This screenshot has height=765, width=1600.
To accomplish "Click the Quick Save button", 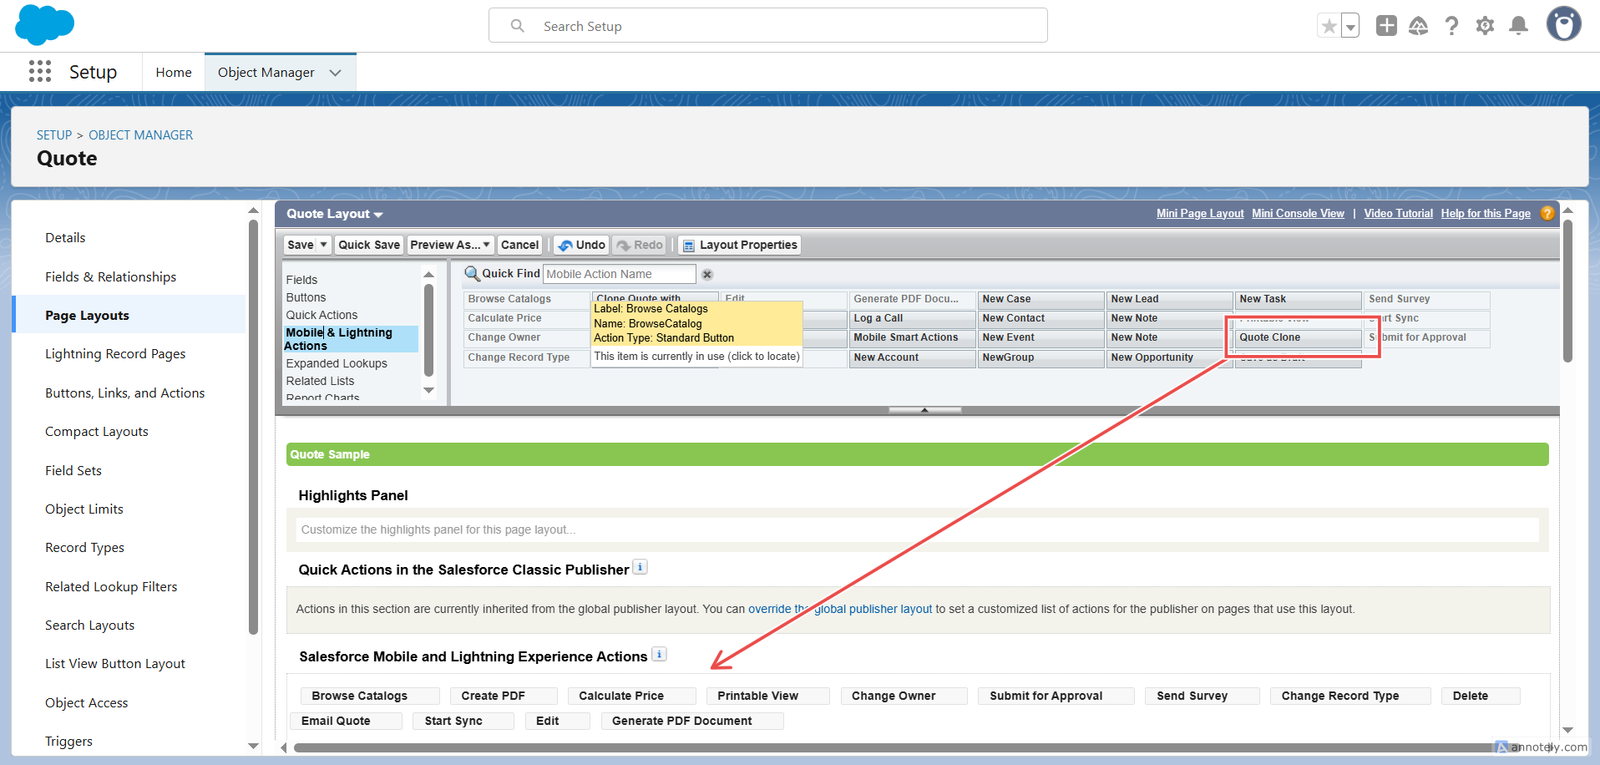I will (x=369, y=245).
